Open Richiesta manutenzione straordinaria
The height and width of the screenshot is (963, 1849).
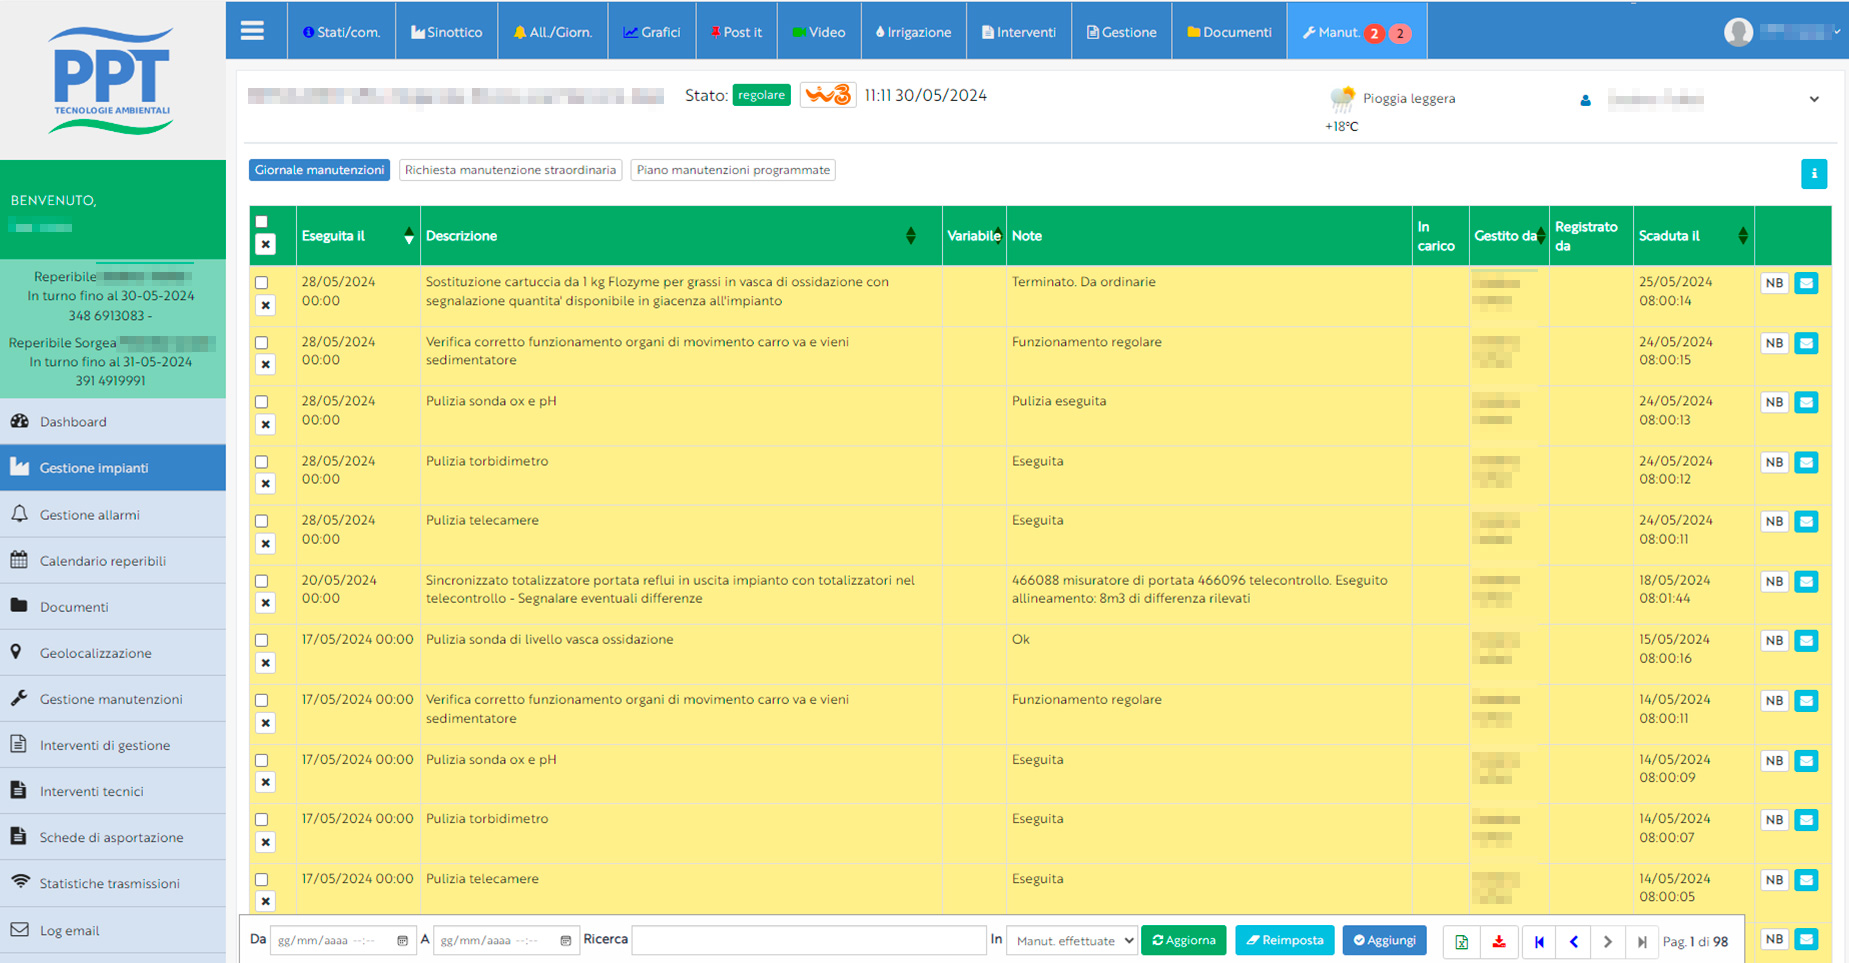(x=510, y=170)
